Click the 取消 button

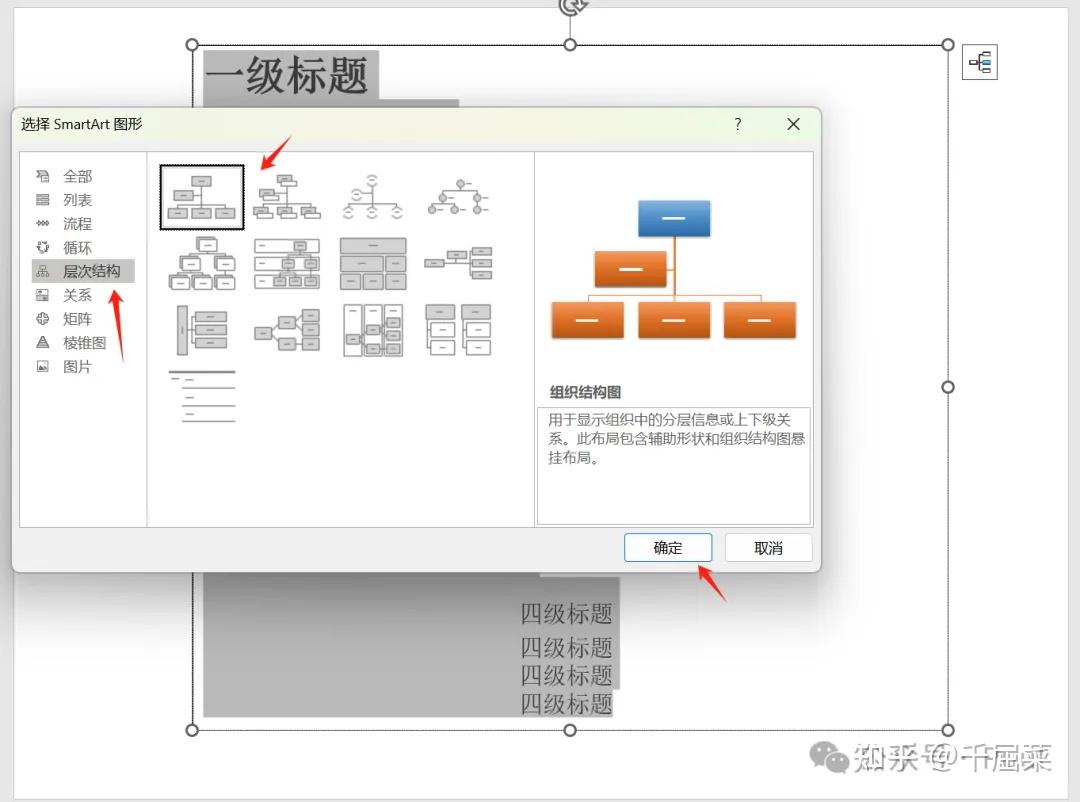[x=768, y=547]
